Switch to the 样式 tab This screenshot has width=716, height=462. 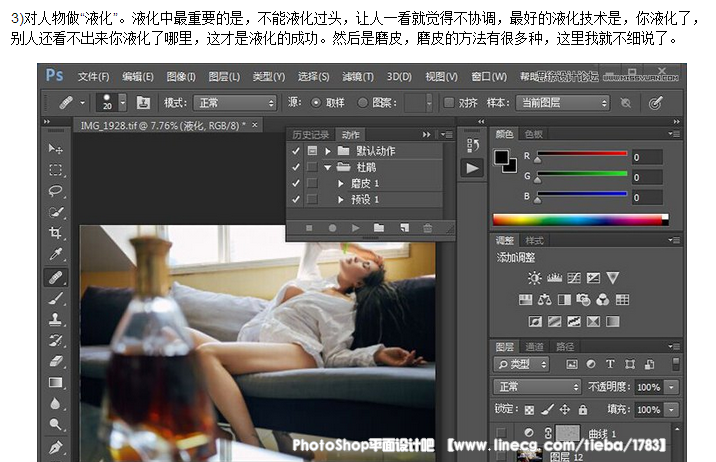(534, 241)
